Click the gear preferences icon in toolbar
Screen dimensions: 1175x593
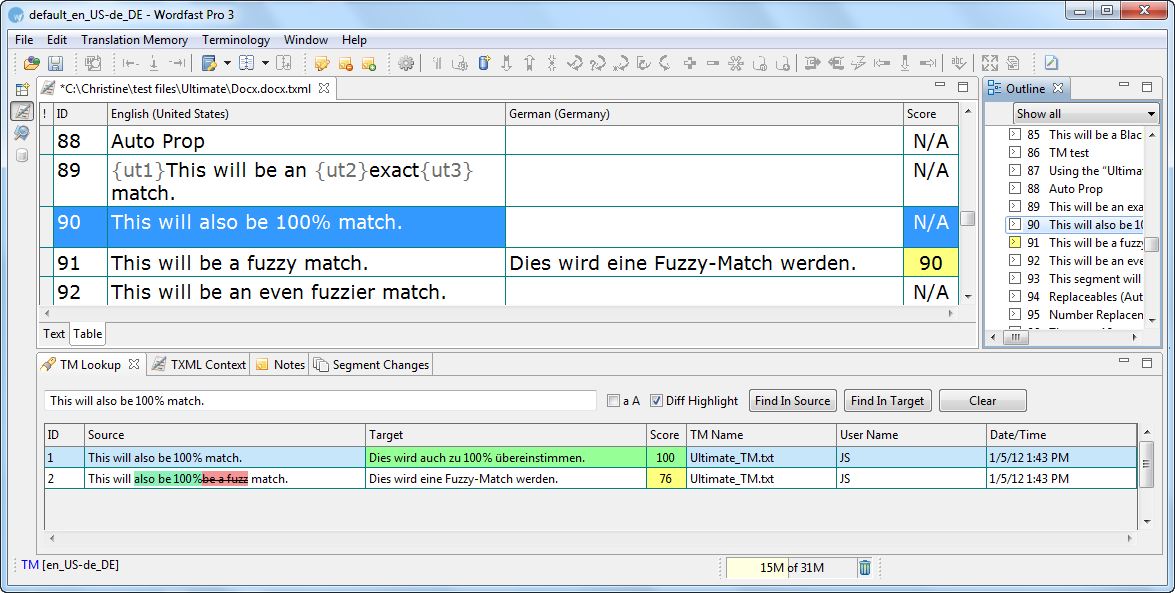click(x=405, y=64)
